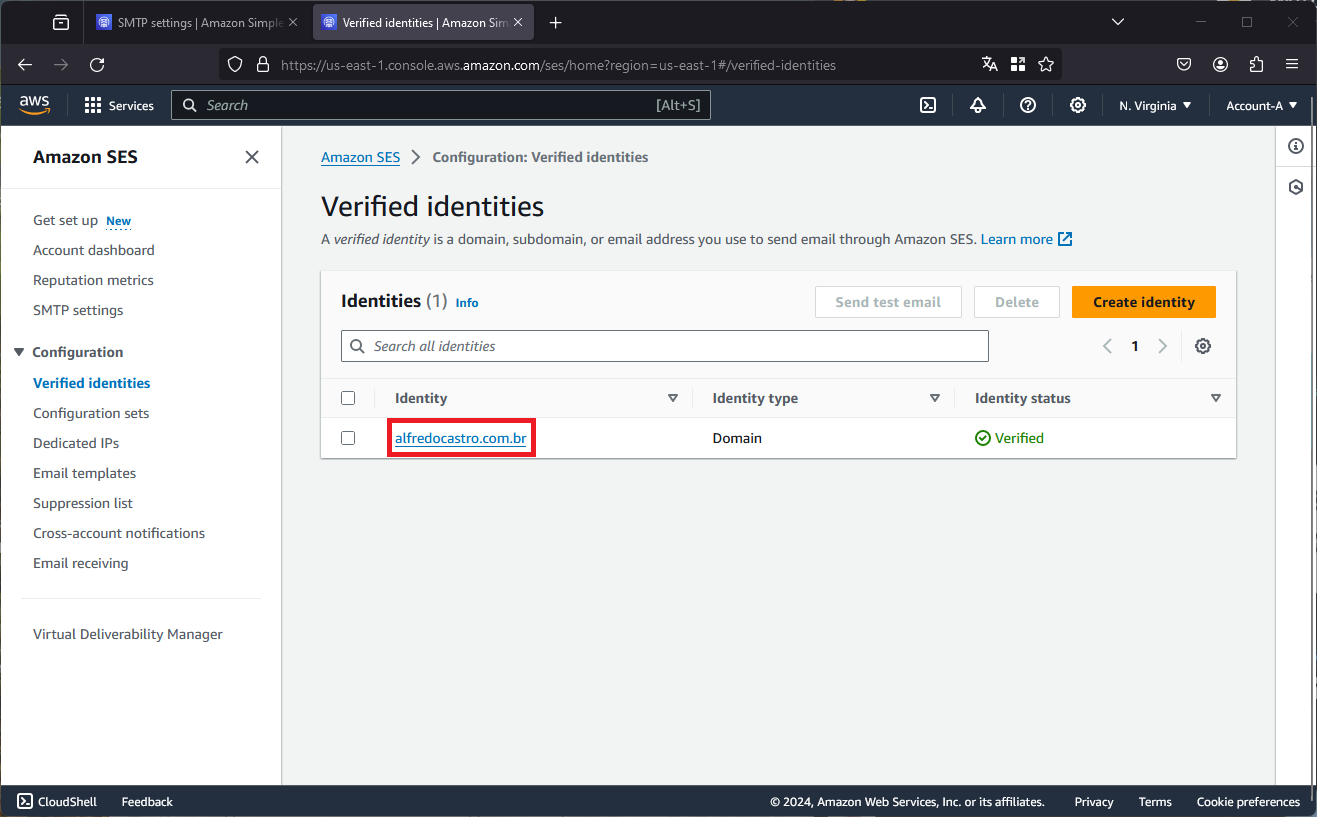1317x817 pixels.
Task: Open Dedicated IPs in sidebar
Action: click(76, 443)
